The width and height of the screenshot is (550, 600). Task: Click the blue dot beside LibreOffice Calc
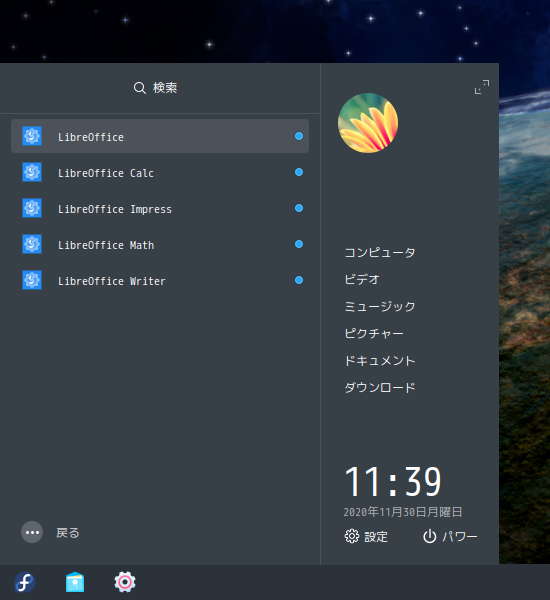(299, 172)
